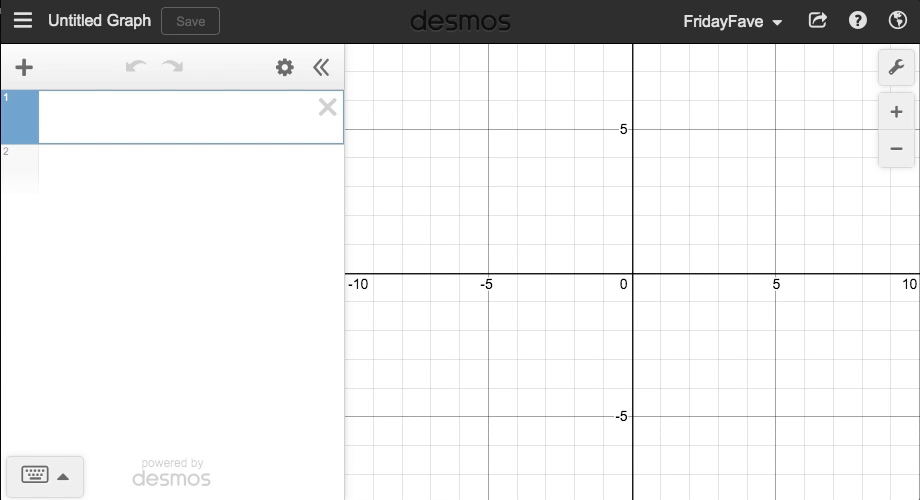Open Graph Settings wrench
The image size is (920, 500).
coord(896,67)
